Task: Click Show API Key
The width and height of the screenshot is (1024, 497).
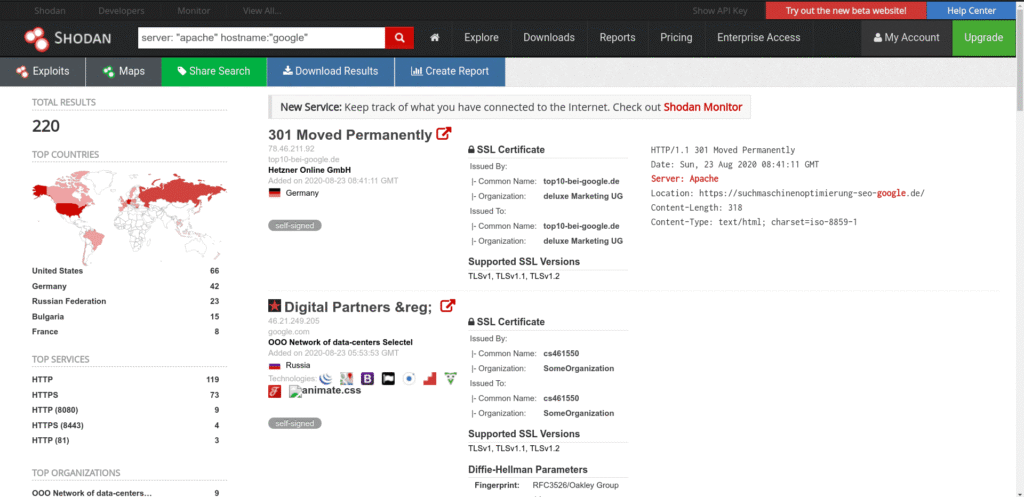Action: point(720,10)
